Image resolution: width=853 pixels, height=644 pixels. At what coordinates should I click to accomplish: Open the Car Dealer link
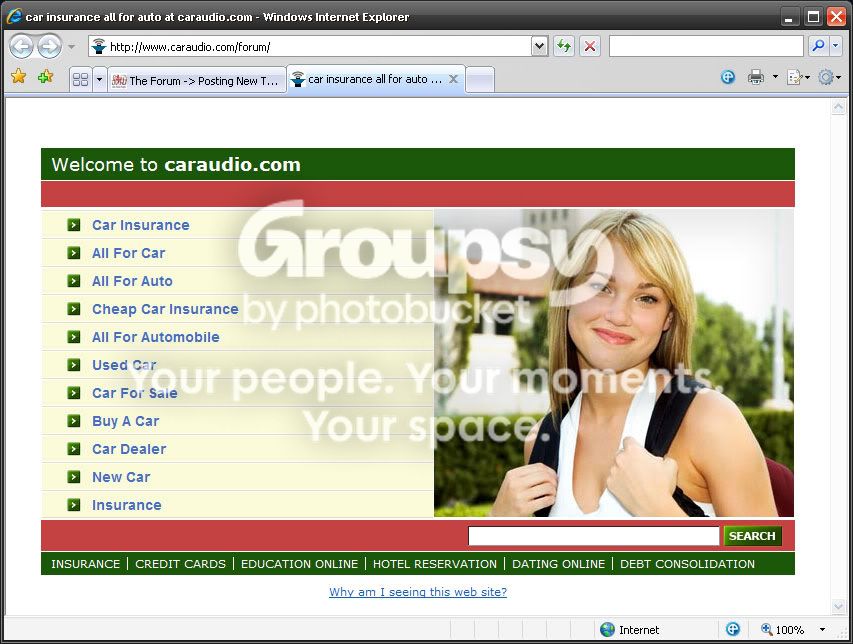pyautogui.click(x=129, y=449)
